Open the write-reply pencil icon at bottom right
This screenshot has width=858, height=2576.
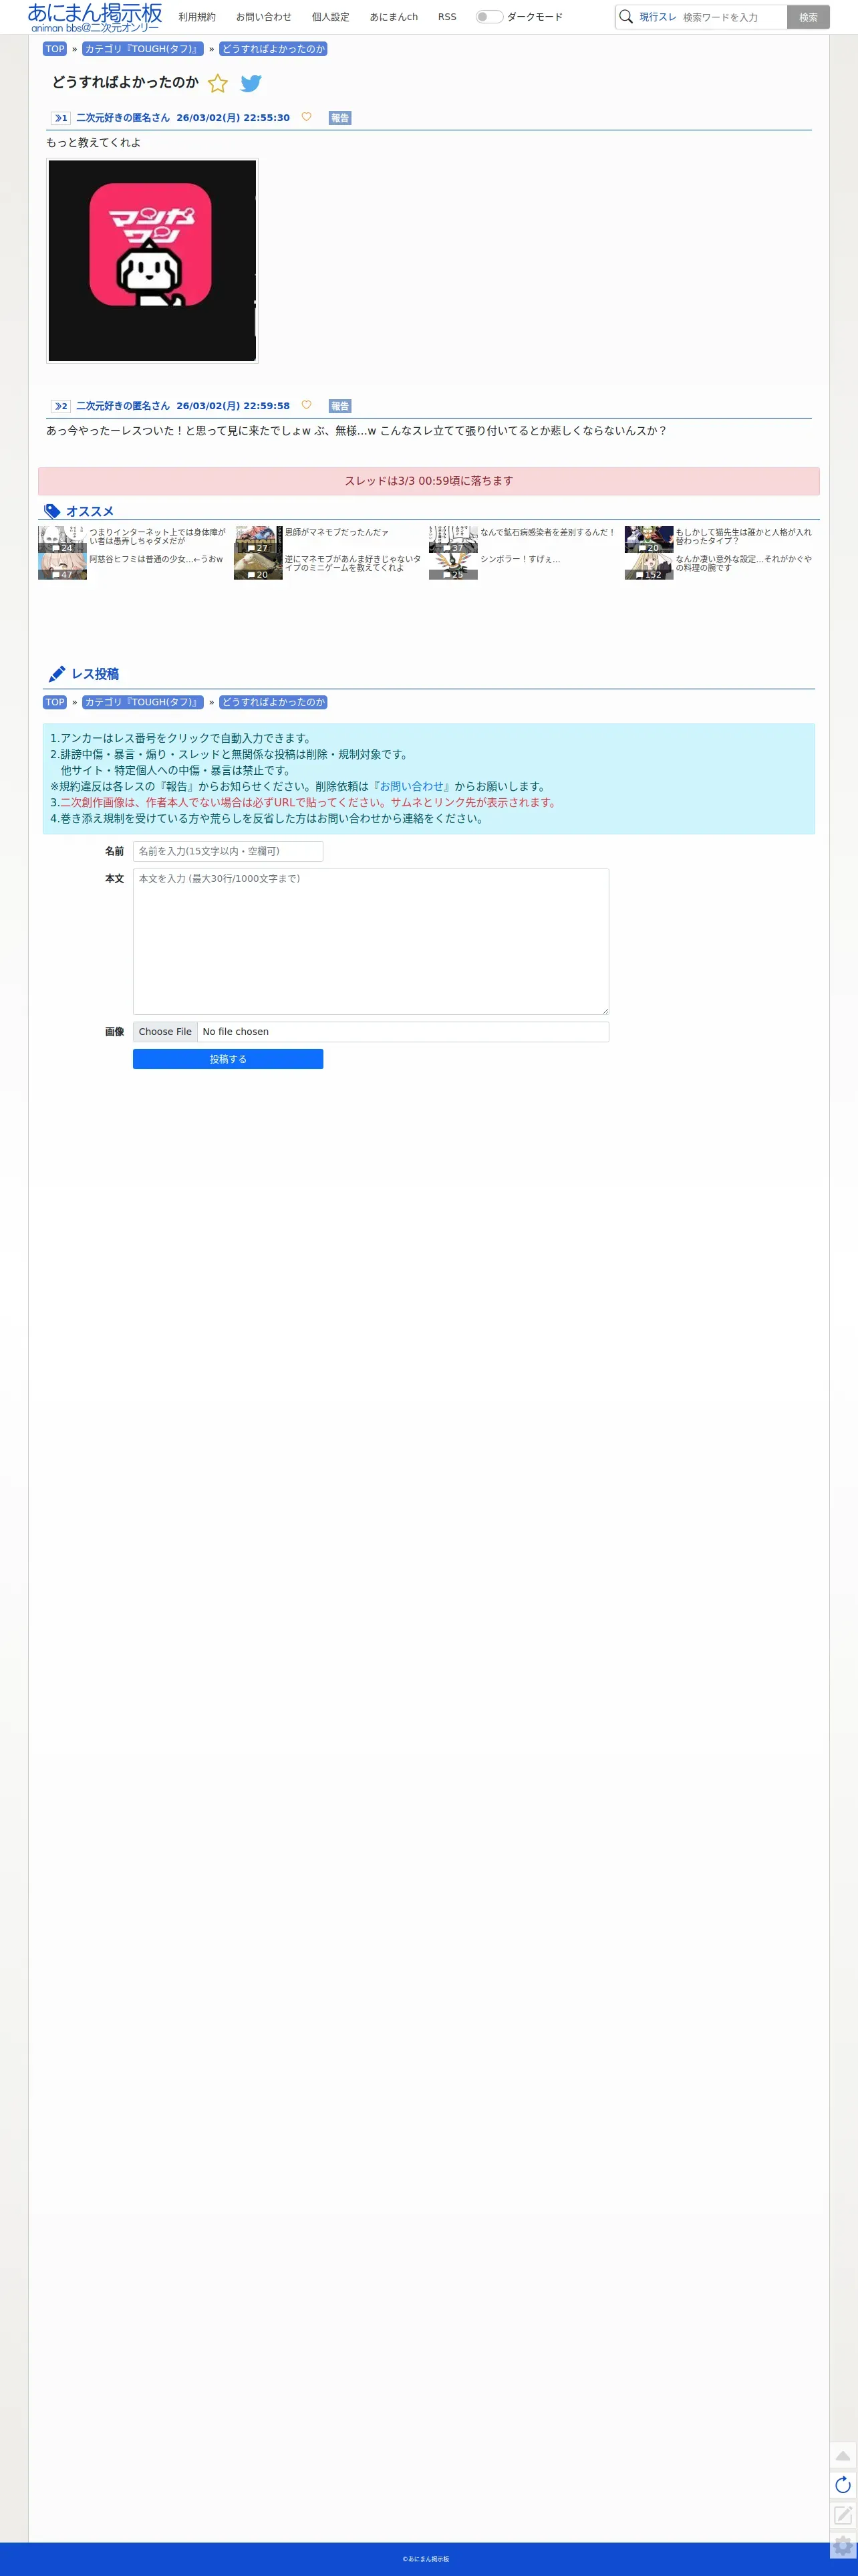point(843,2515)
